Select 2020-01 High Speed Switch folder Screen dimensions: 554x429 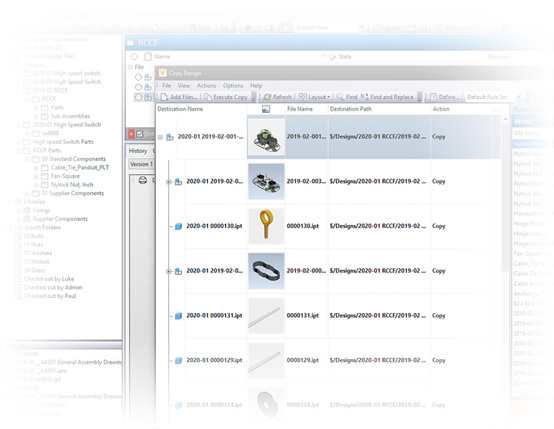67,125
